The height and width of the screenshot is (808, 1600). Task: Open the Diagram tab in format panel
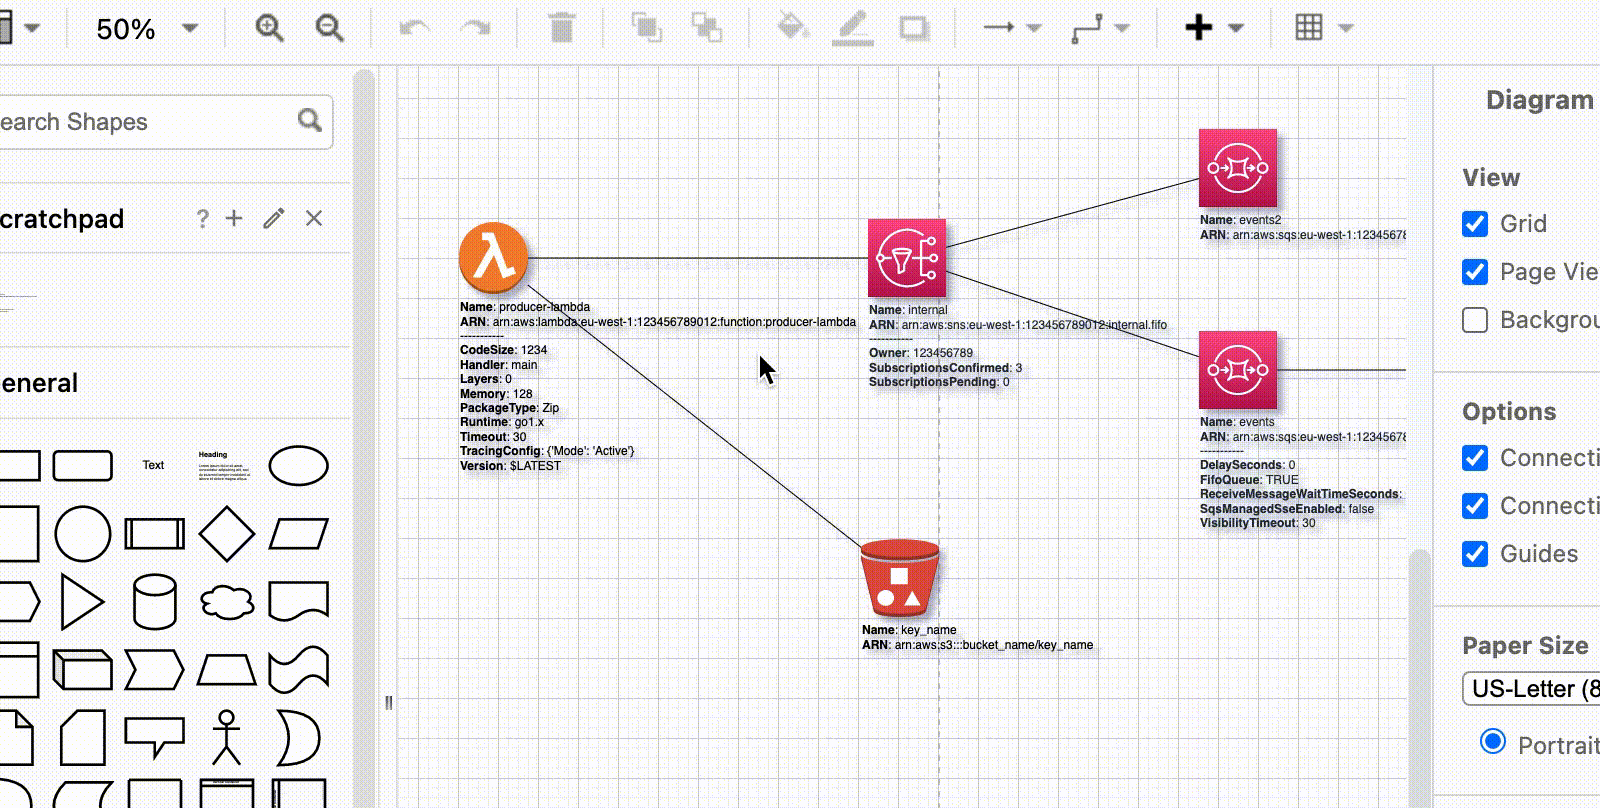[x=1540, y=100]
